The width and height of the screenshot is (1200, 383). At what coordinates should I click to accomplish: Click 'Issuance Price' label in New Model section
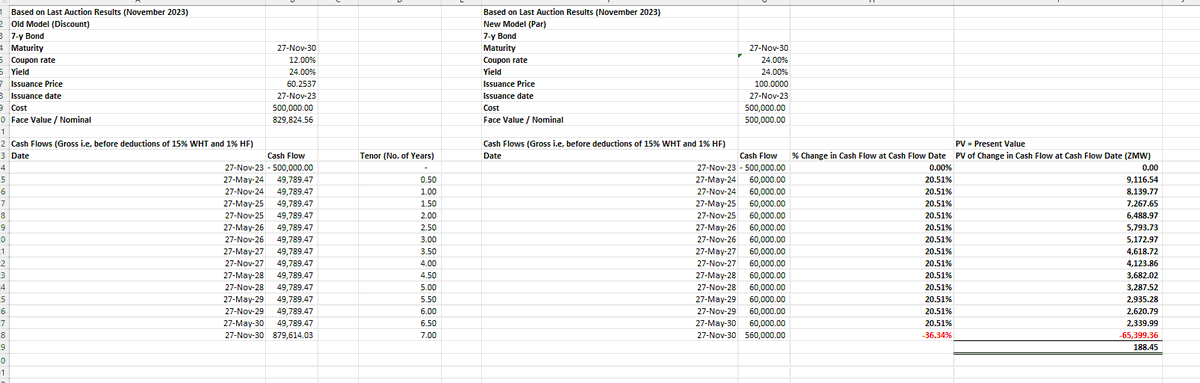coord(509,84)
